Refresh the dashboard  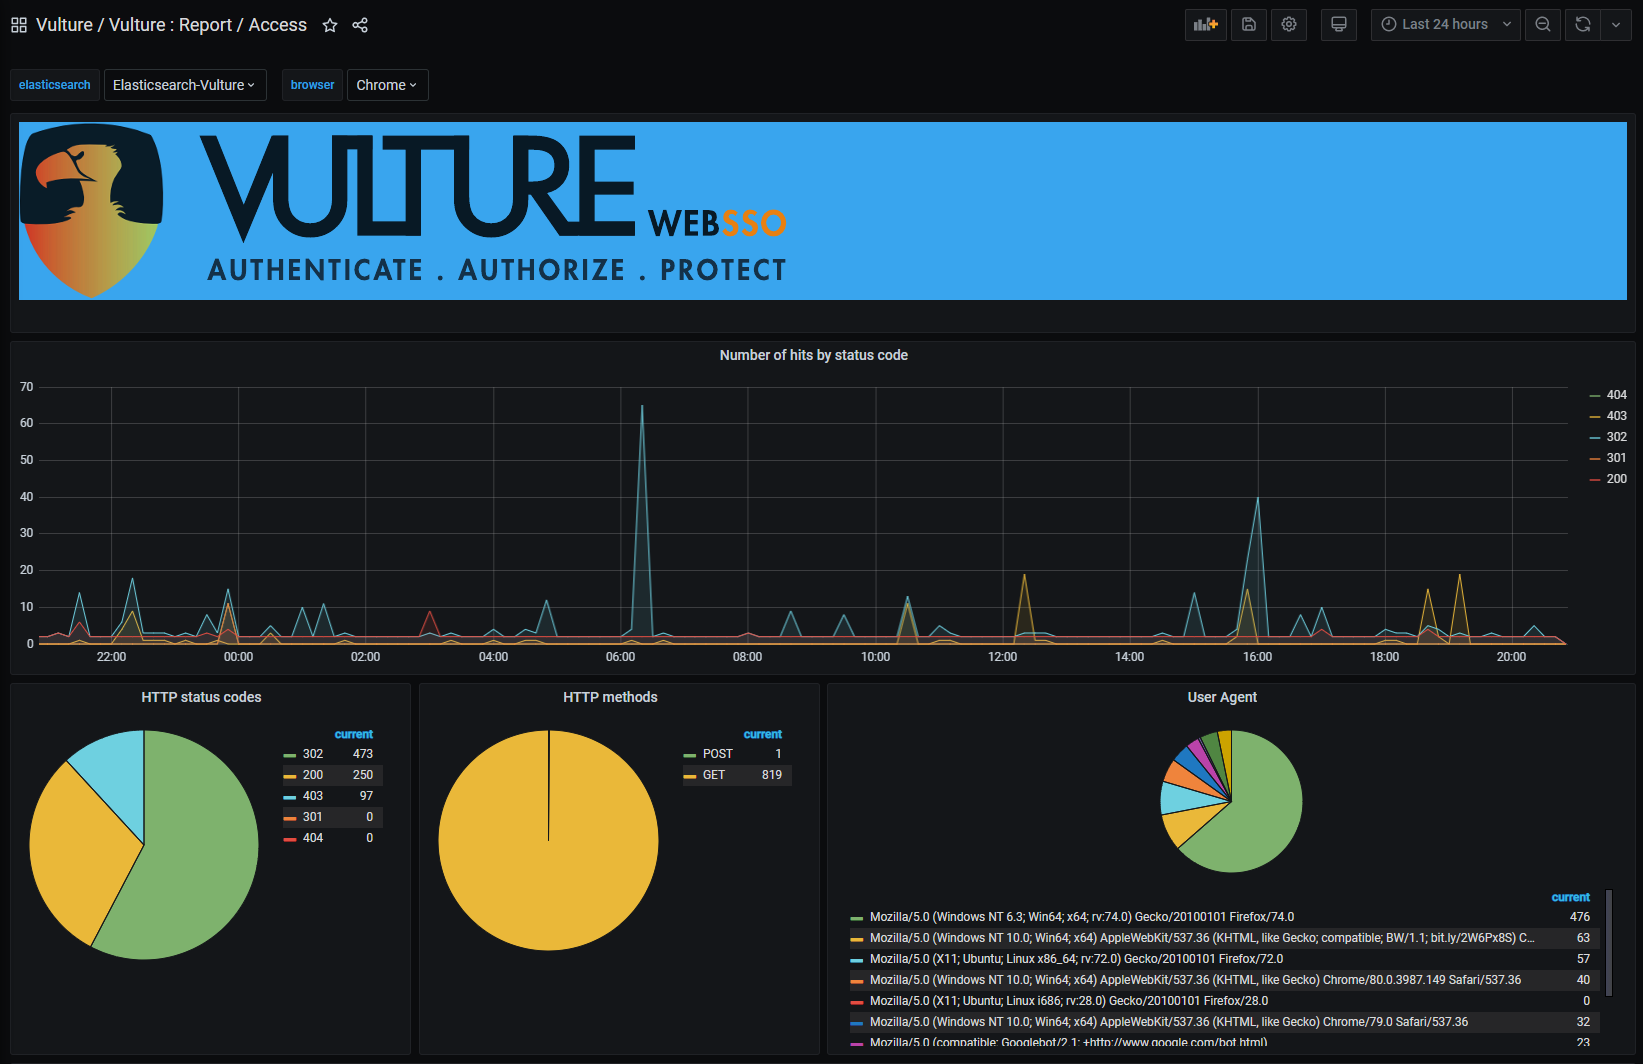point(1583,25)
